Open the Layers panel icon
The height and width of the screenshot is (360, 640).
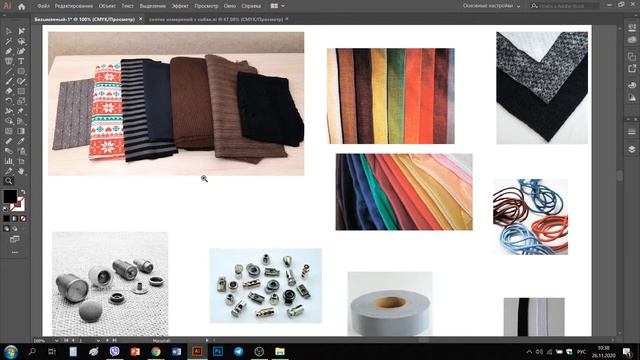coord(631,149)
